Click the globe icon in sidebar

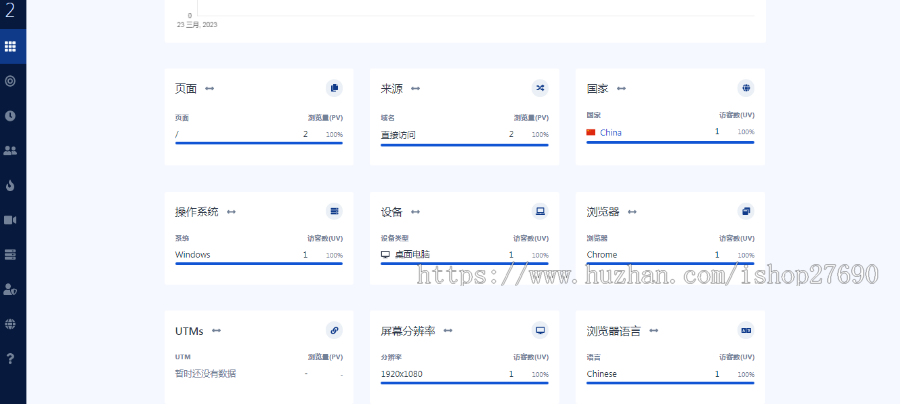10,324
